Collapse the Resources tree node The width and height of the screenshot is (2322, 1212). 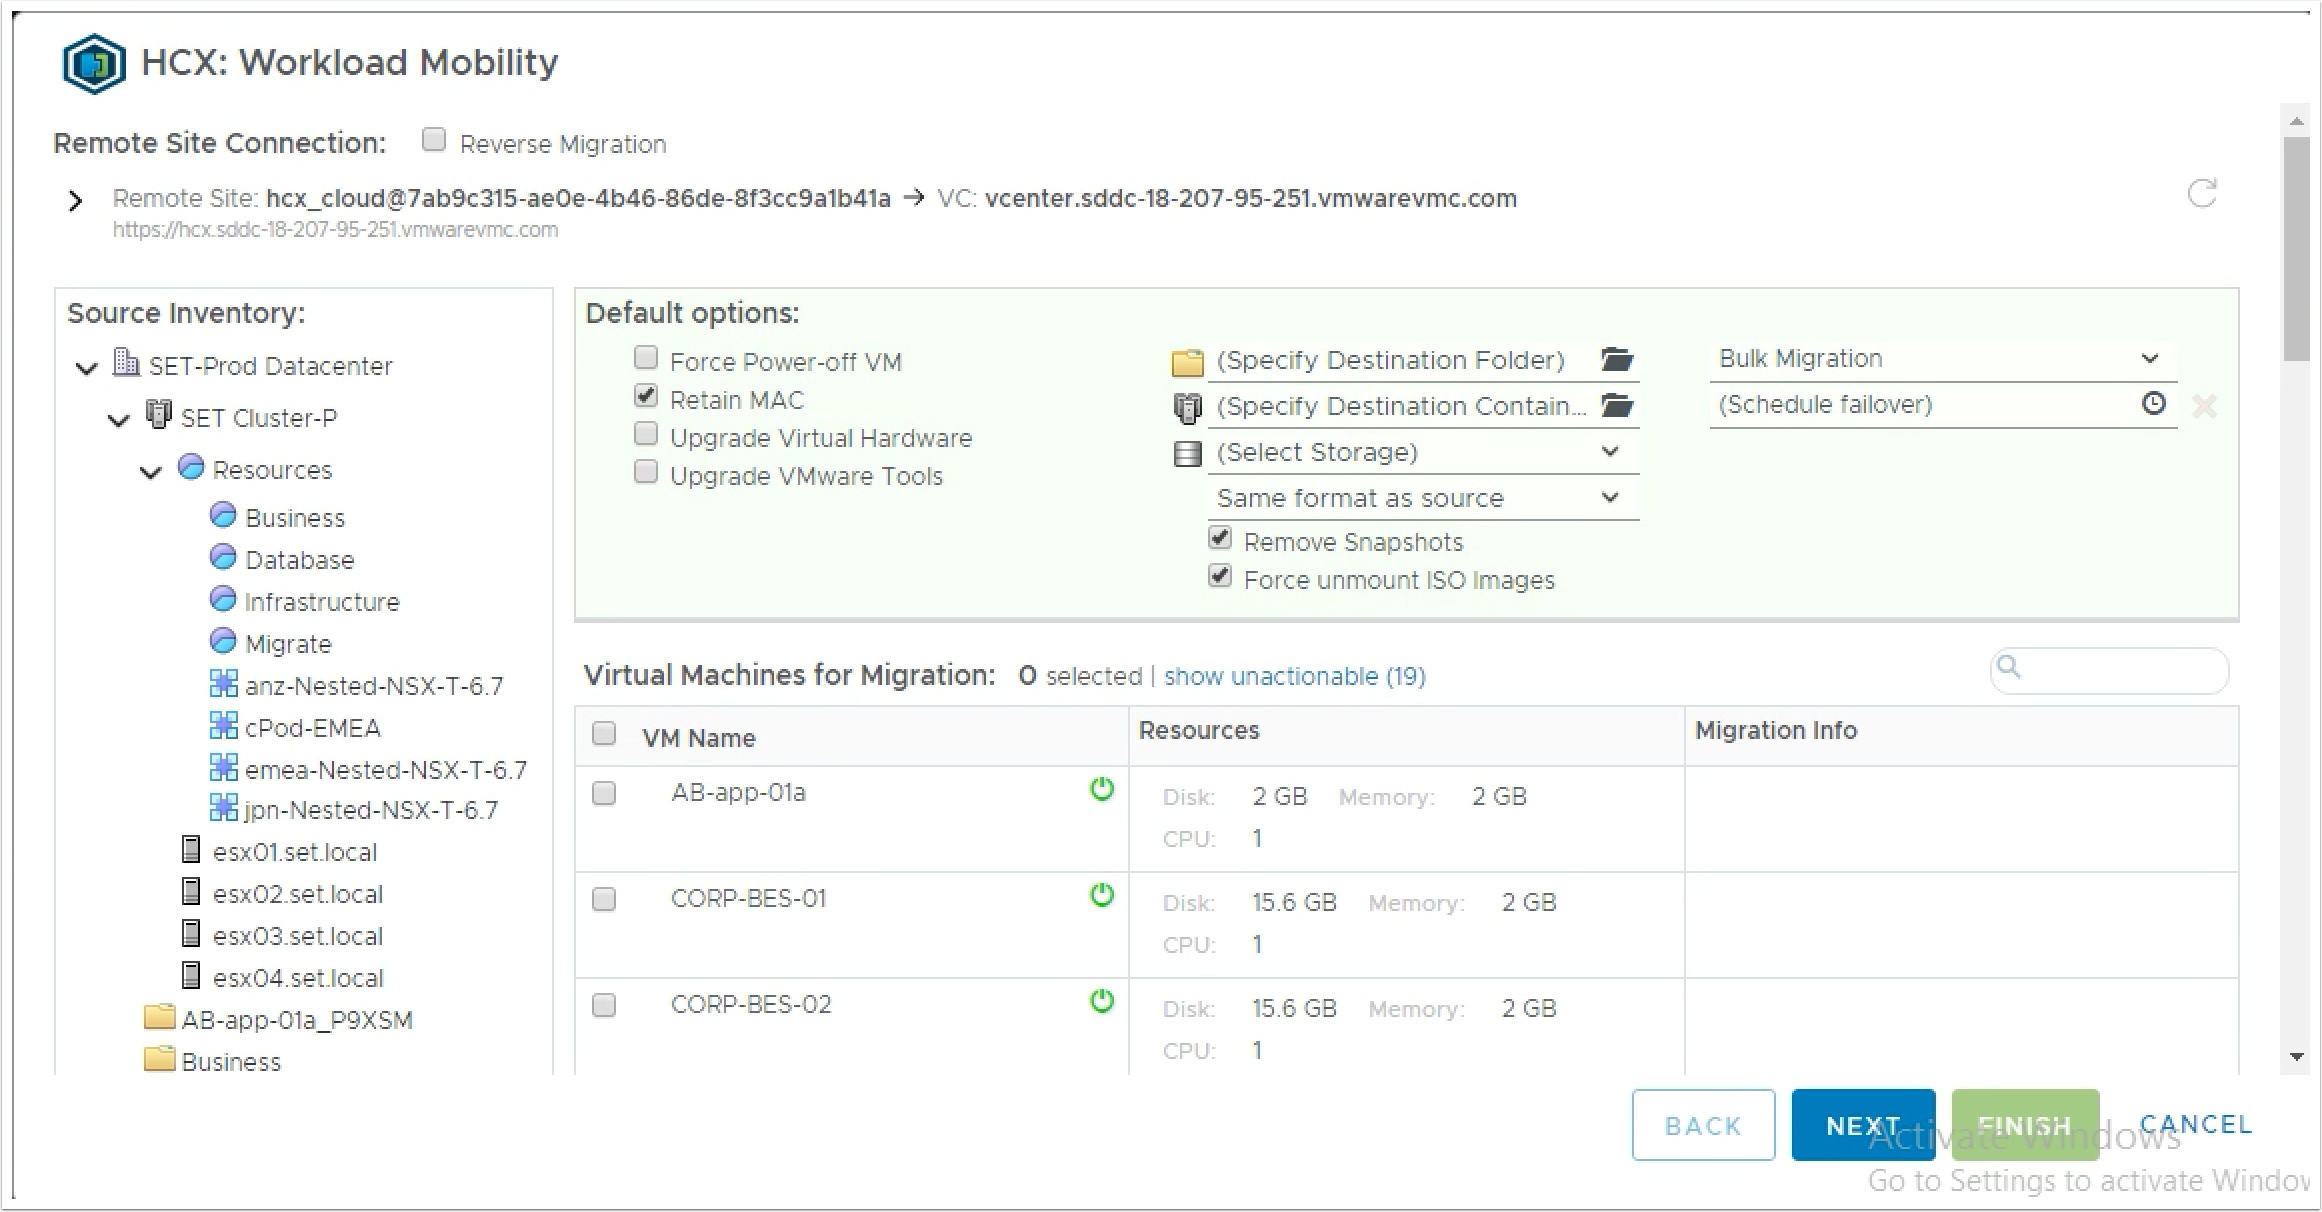pyautogui.click(x=151, y=472)
